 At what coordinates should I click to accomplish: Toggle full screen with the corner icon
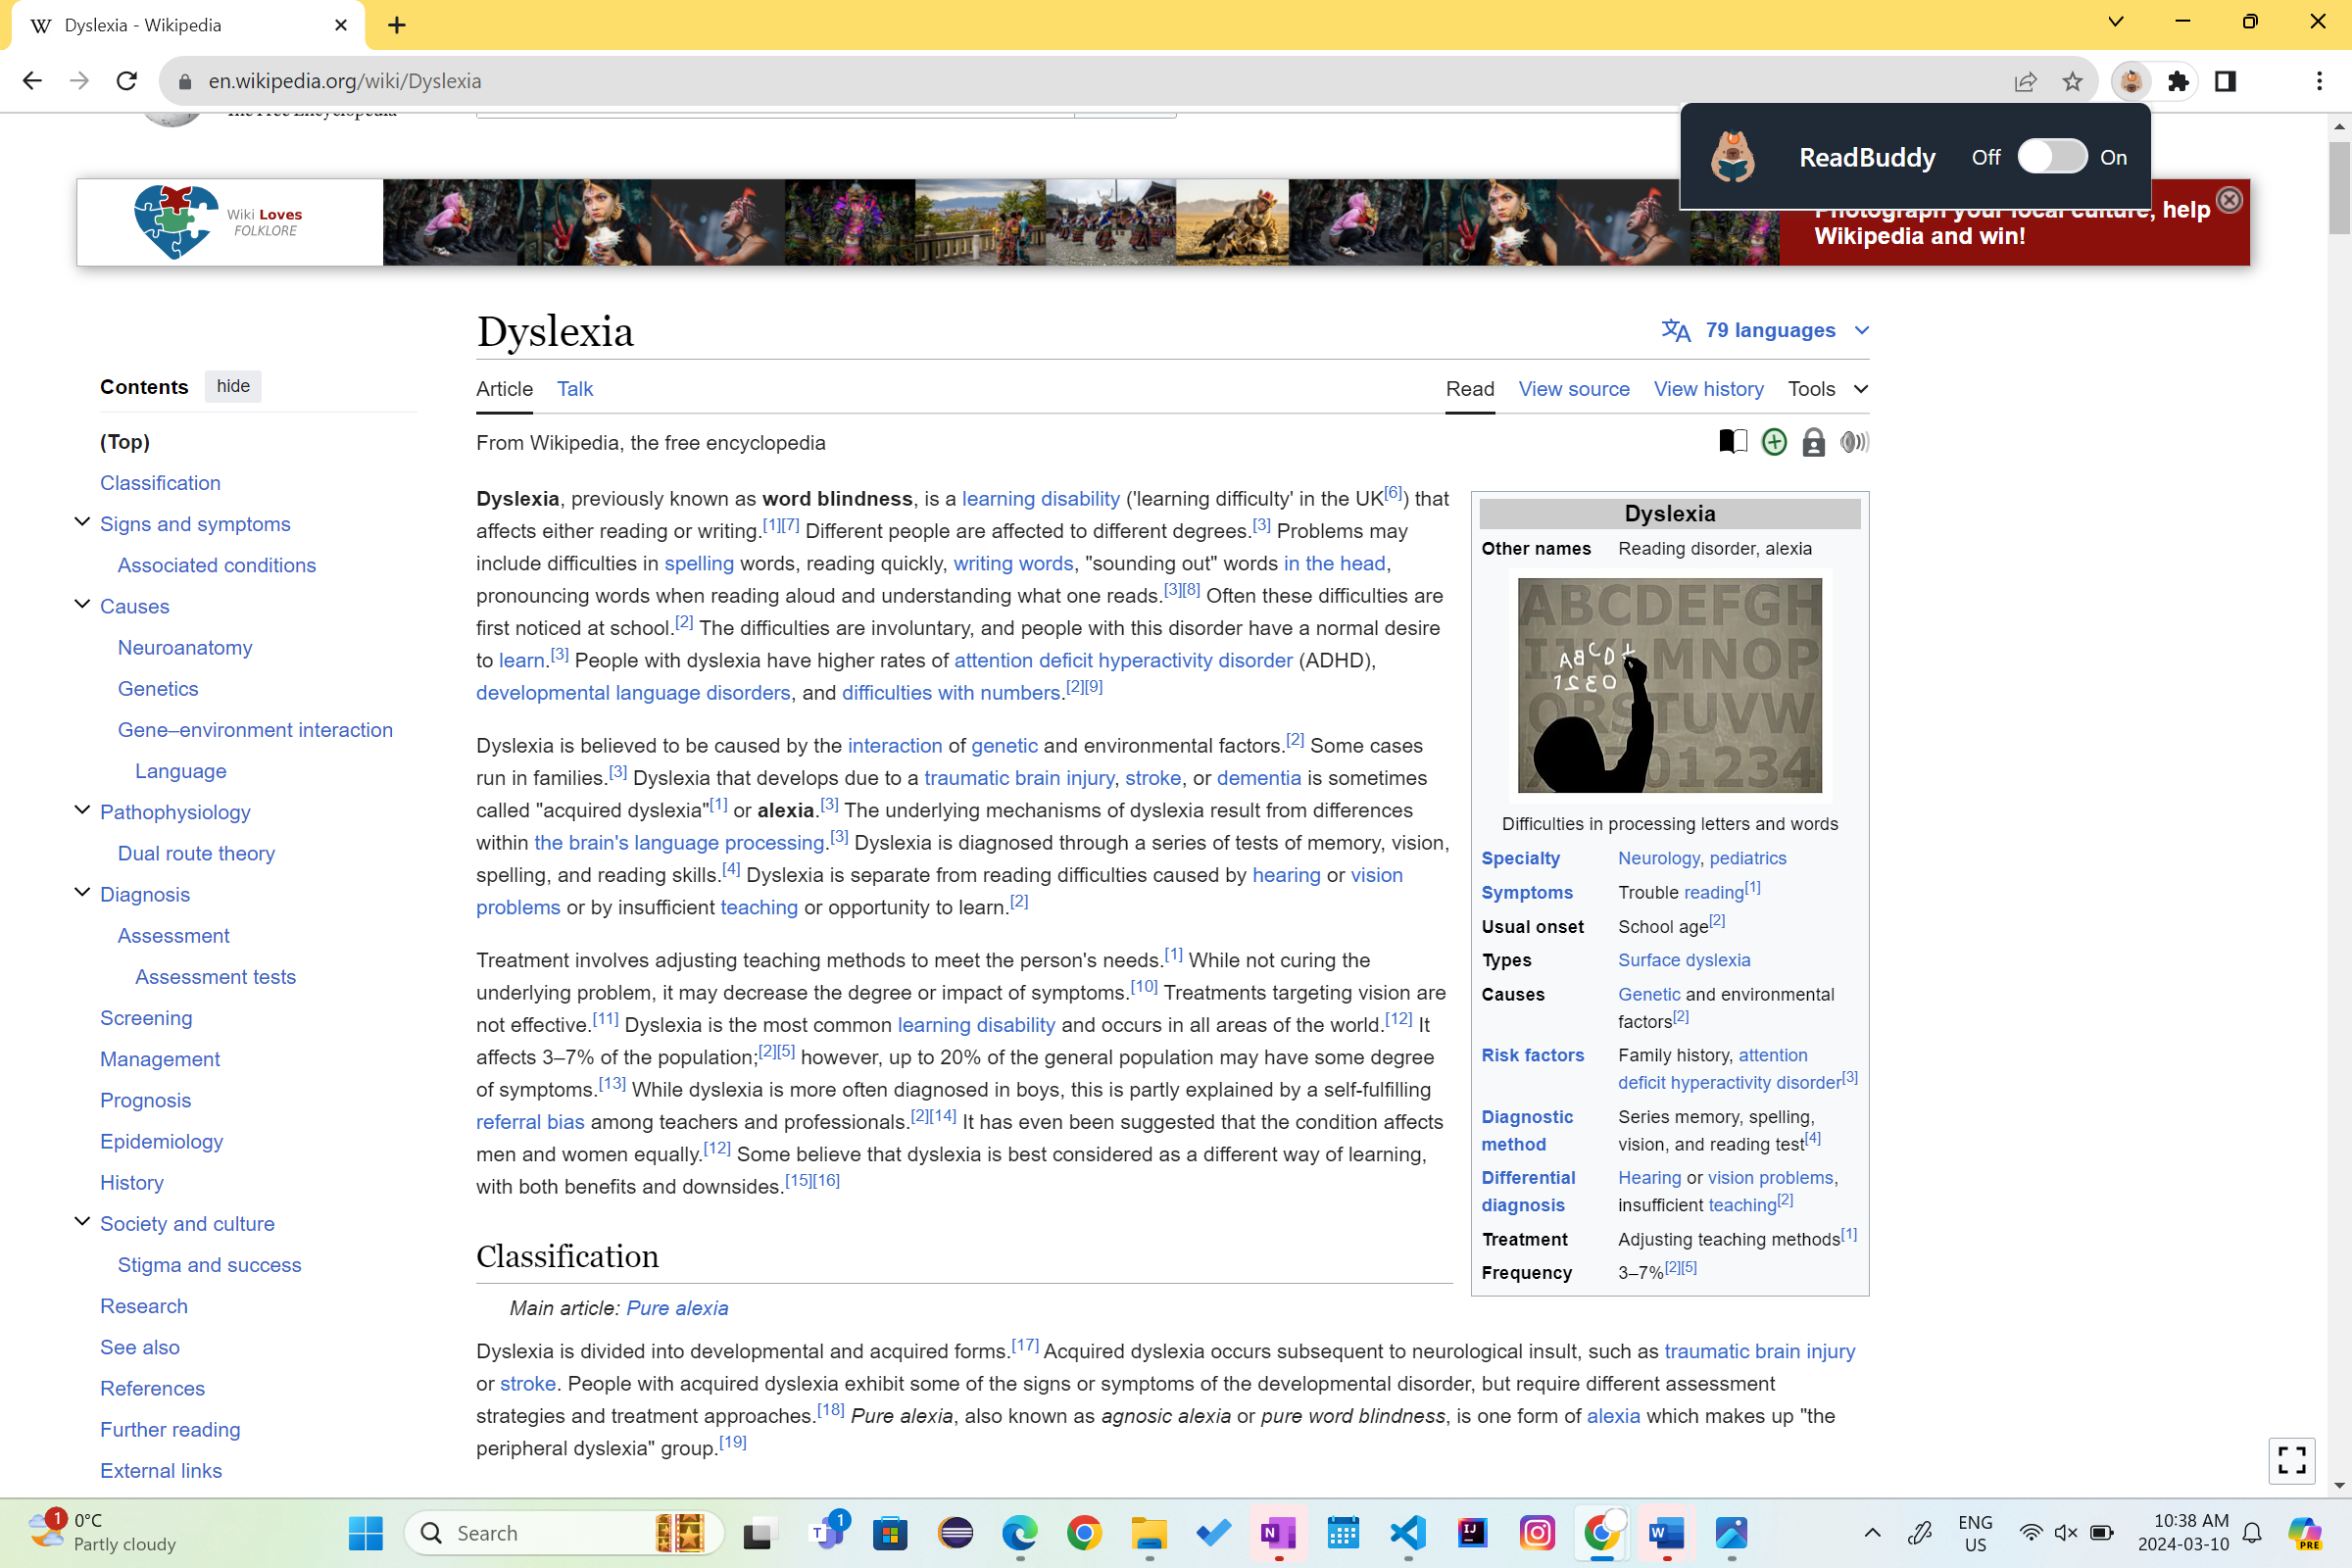[2291, 1460]
